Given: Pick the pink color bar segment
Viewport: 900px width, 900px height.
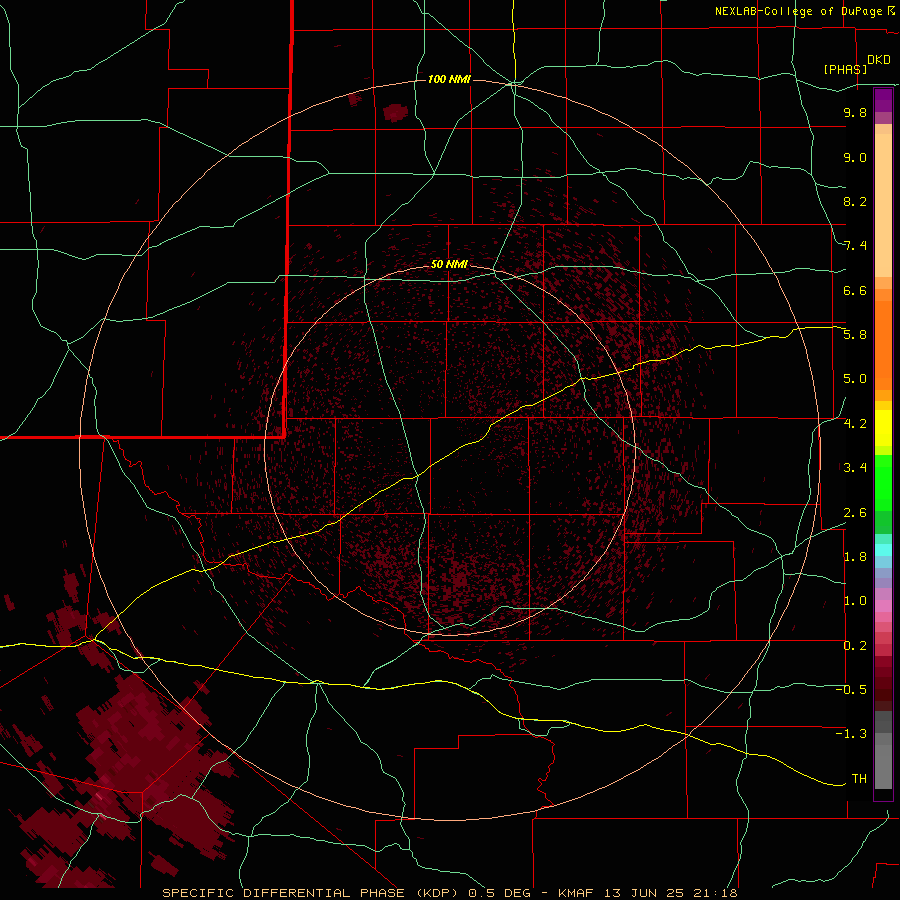Looking at the screenshot, I should [883, 606].
